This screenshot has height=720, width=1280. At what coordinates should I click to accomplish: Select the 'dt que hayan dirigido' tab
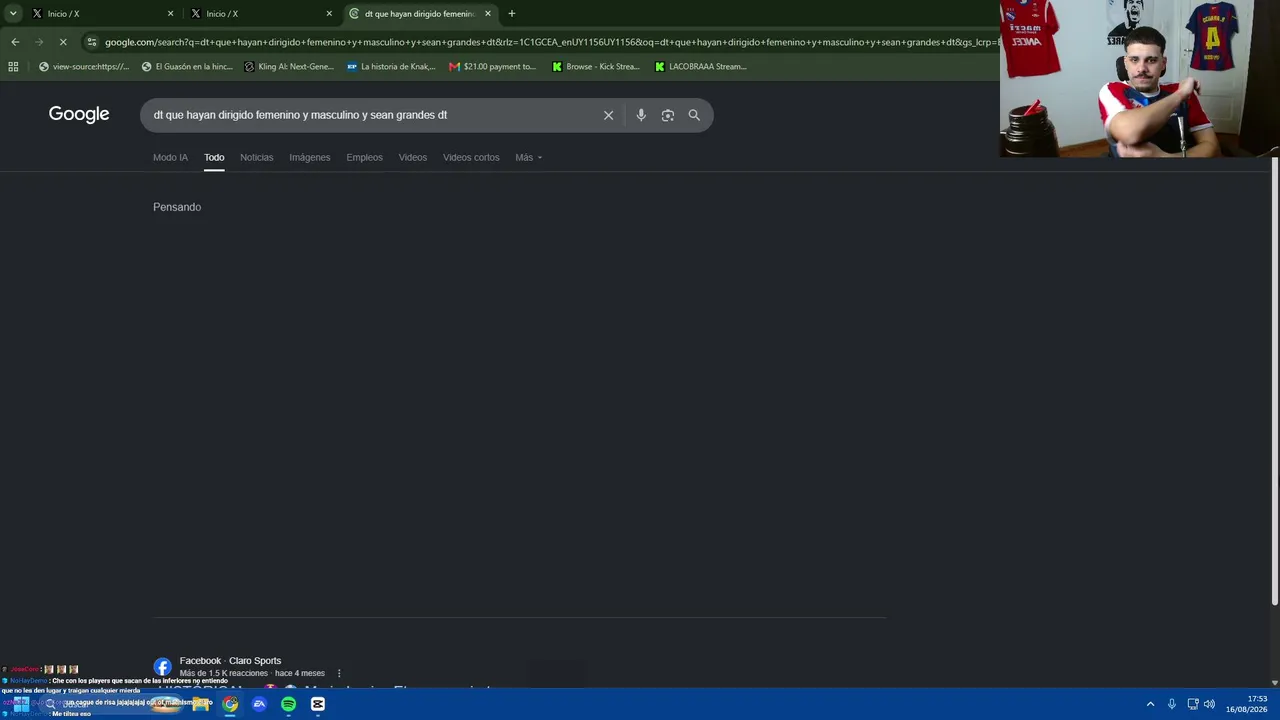coord(420,14)
